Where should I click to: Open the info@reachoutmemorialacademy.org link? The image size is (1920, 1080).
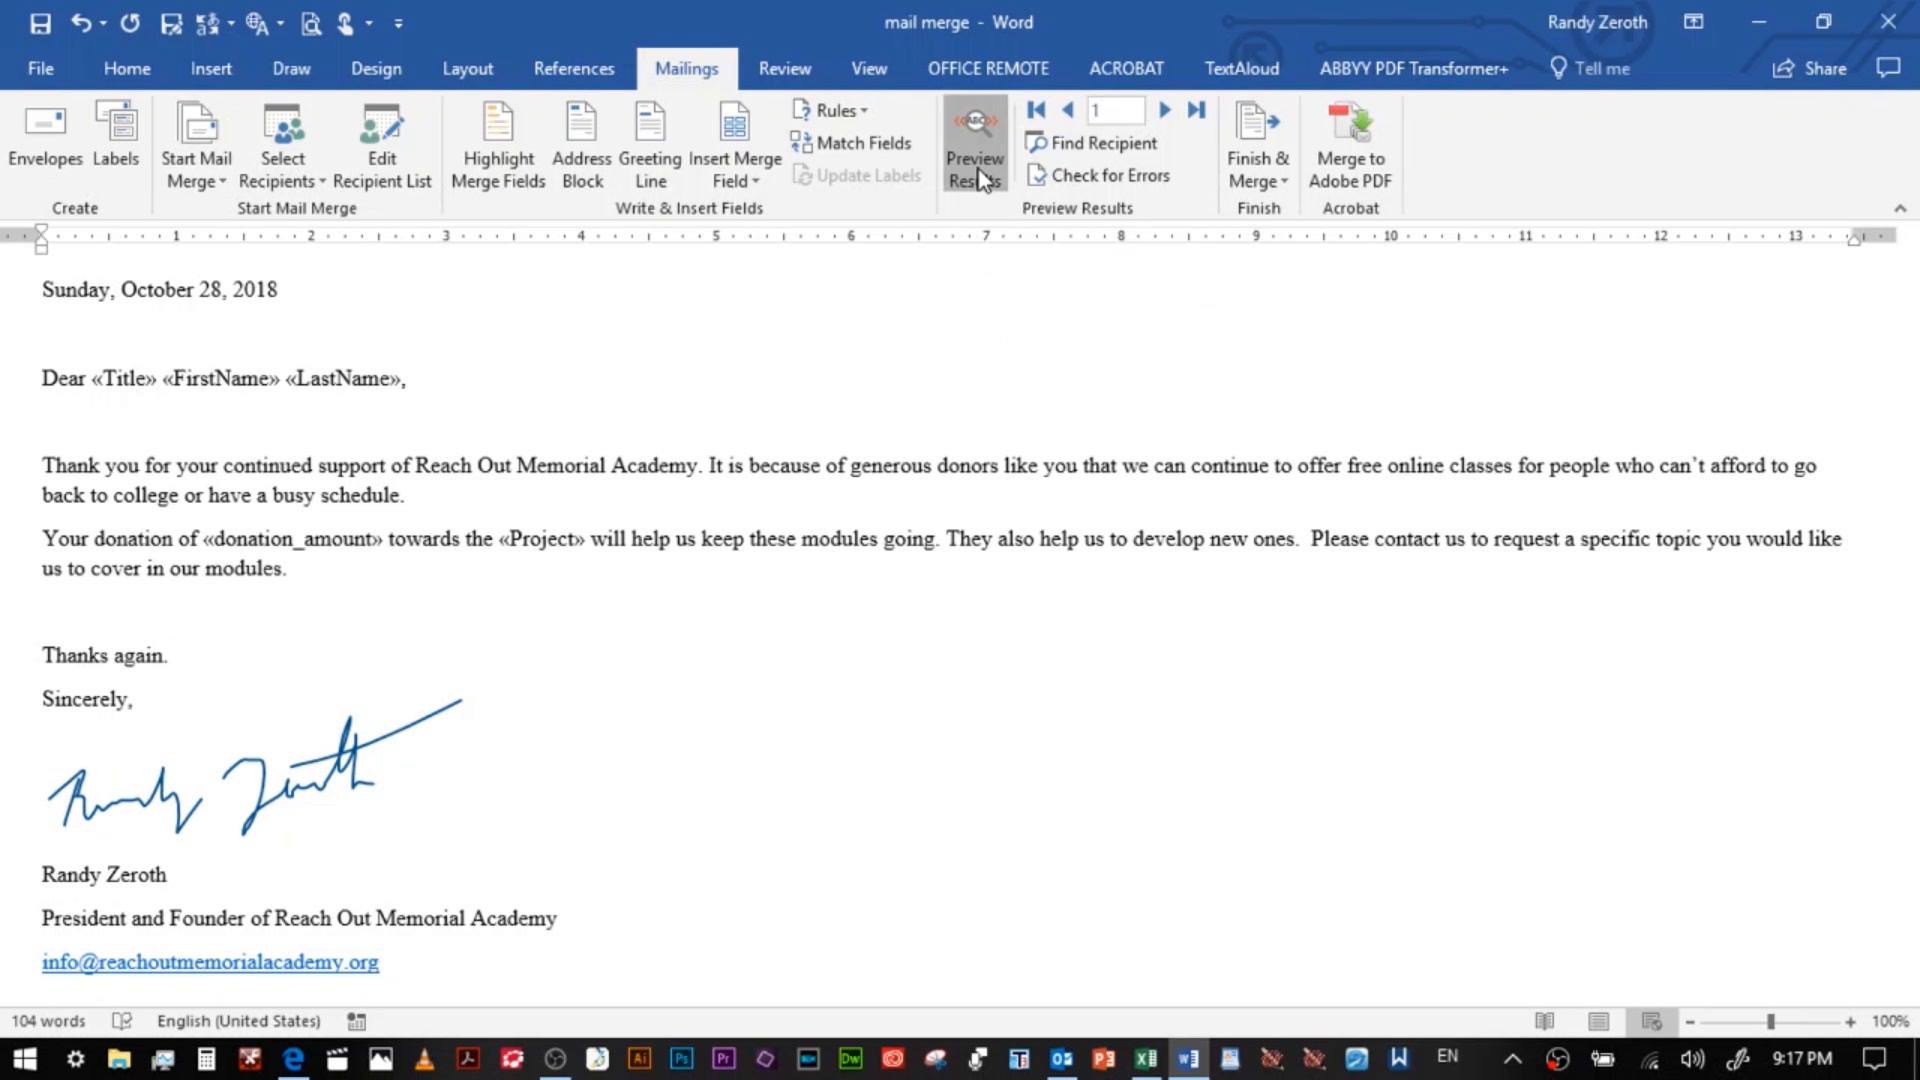pos(209,961)
